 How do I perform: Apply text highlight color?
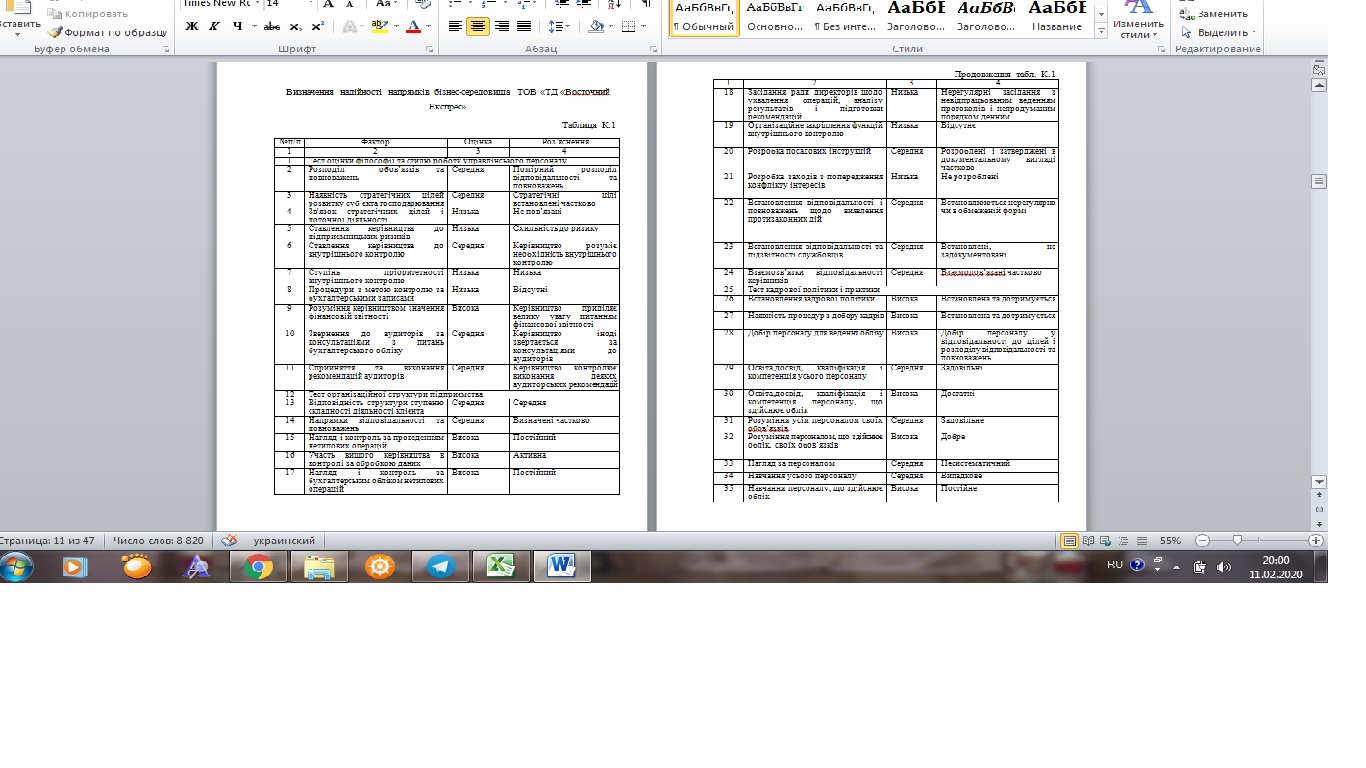(378, 26)
